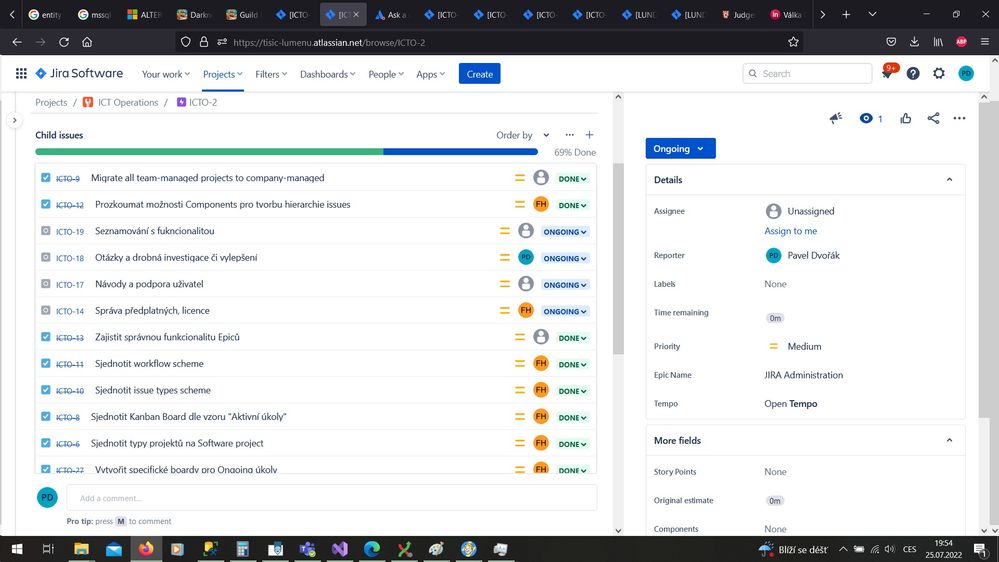Click the Create button
The image size is (999, 562).
coord(480,74)
